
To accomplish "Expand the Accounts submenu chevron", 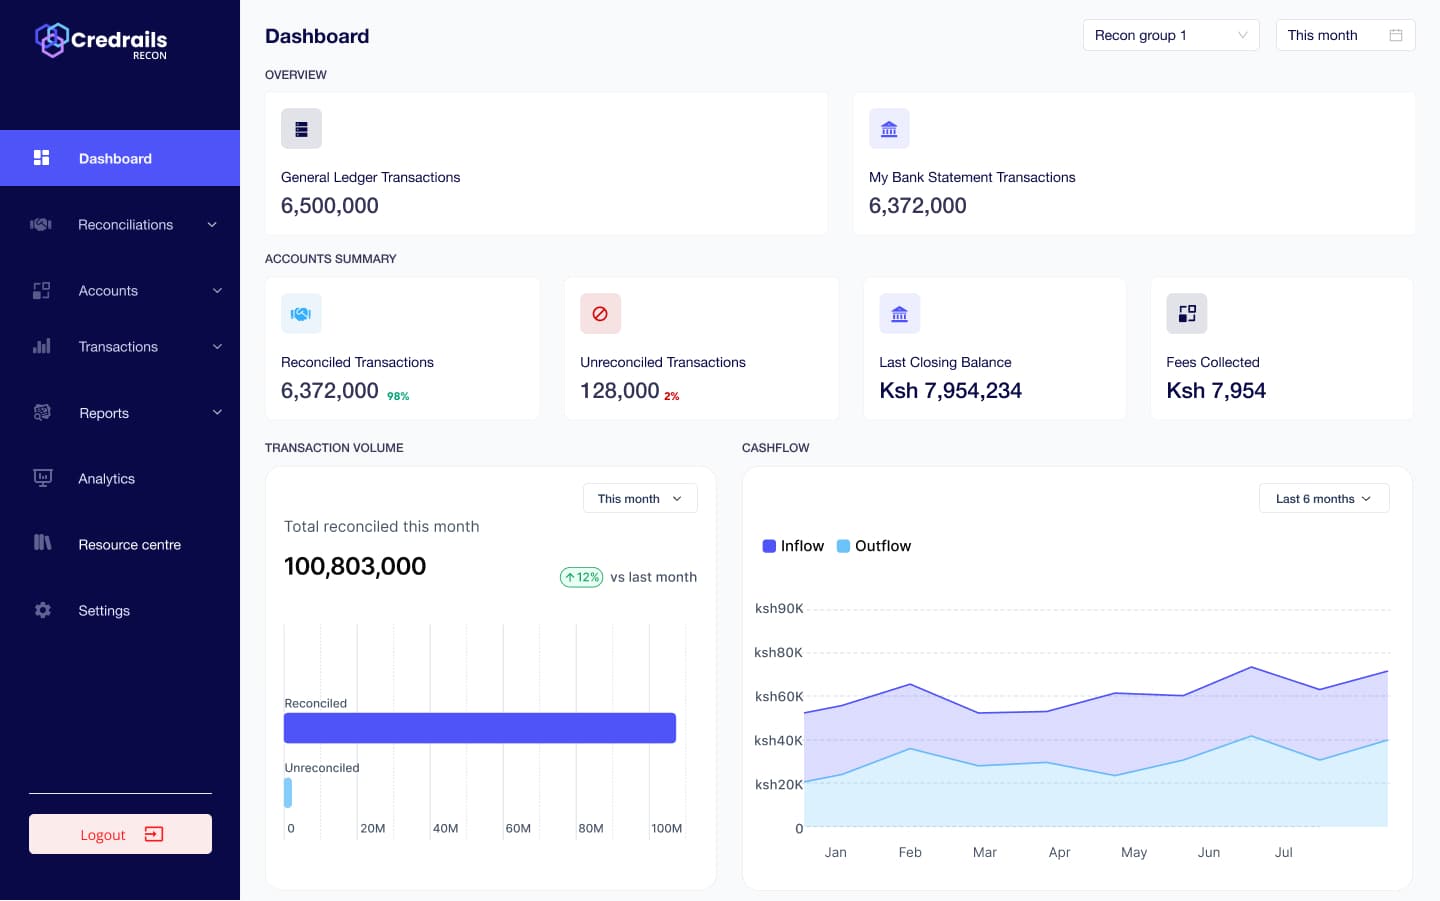I will (x=217, y=291).
